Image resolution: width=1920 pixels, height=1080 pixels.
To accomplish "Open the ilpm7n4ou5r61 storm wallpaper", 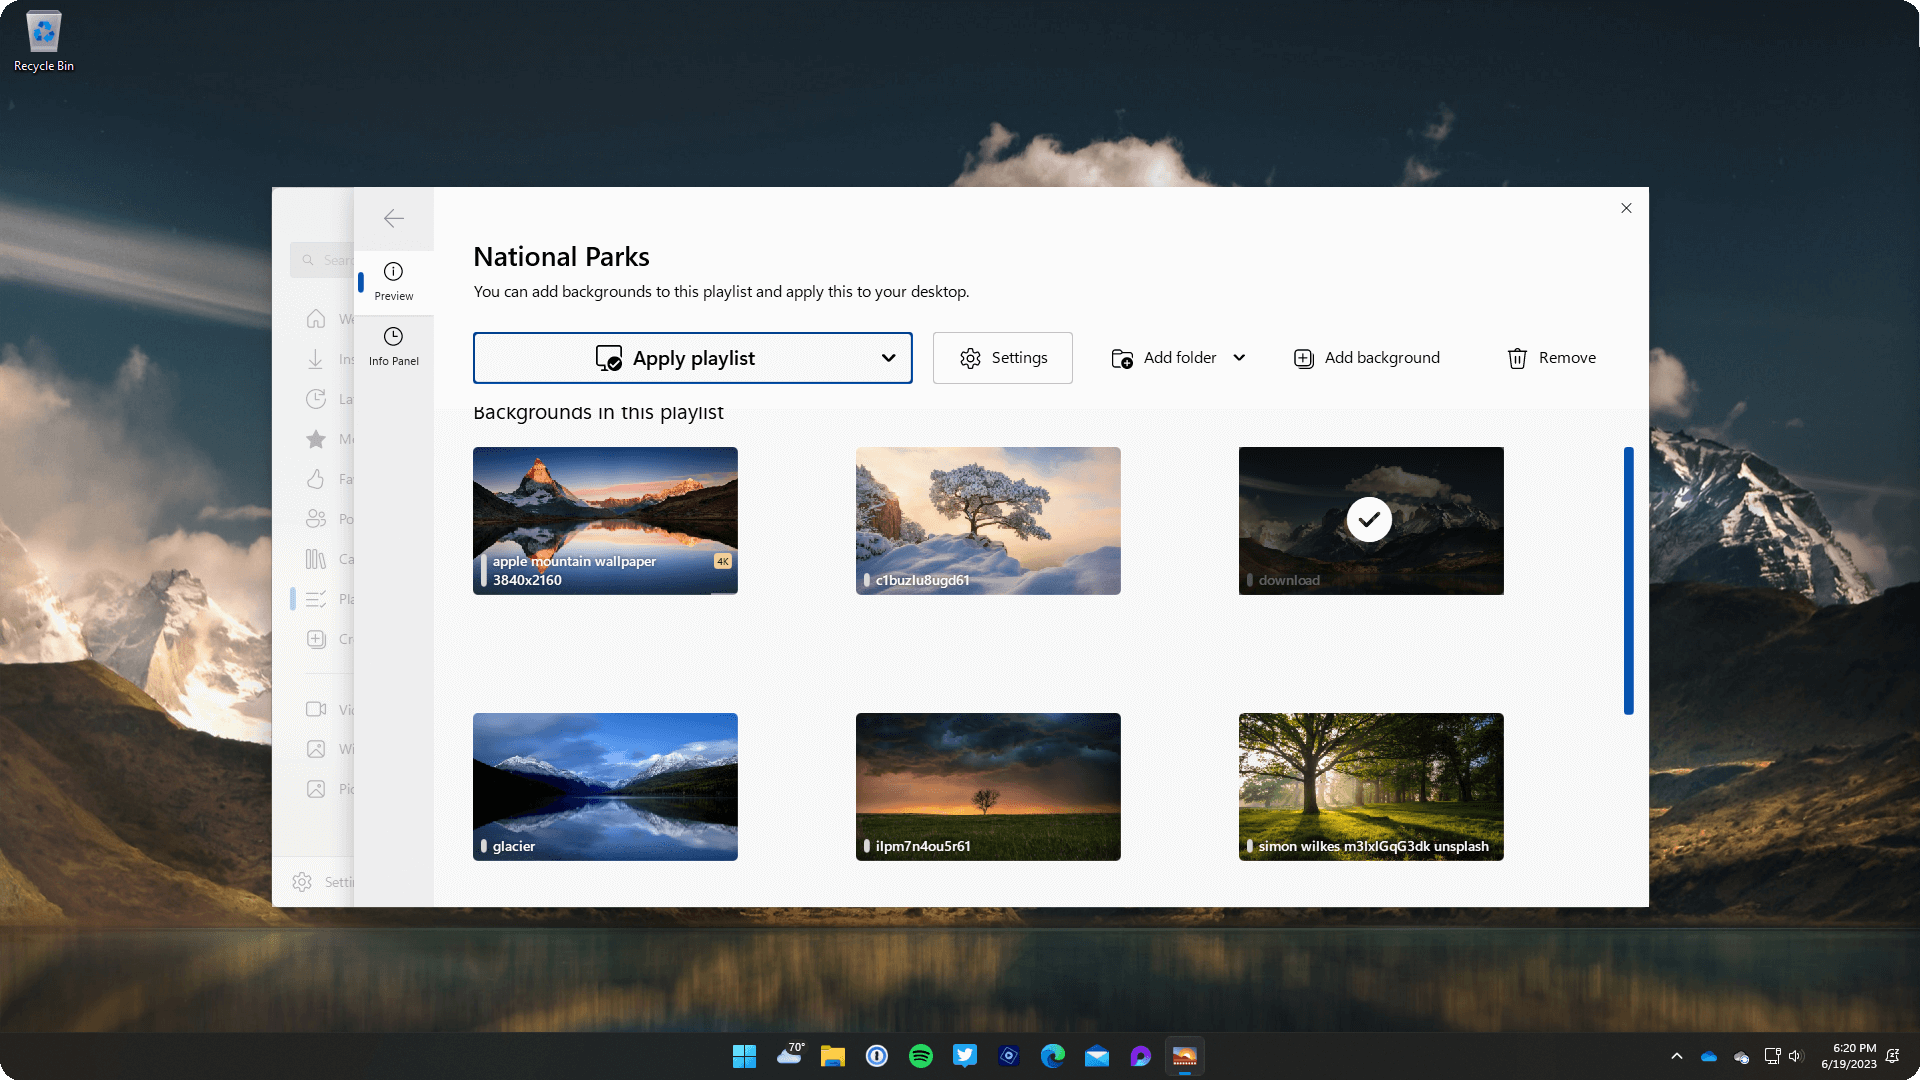I will click(x=988, y=786).
